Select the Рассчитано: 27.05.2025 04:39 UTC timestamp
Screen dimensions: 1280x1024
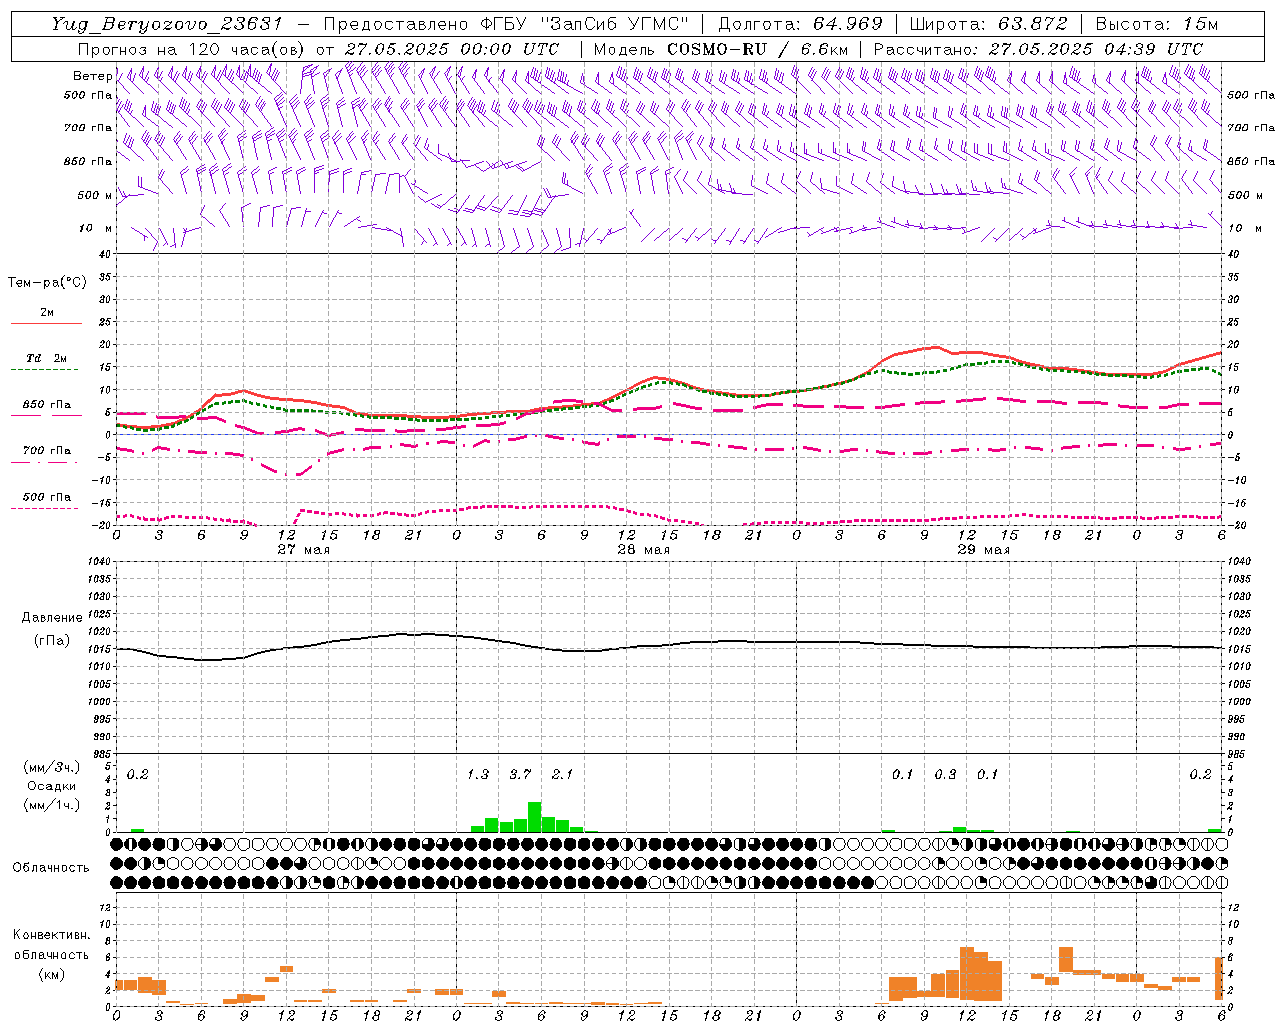[x=1038, y=49]
